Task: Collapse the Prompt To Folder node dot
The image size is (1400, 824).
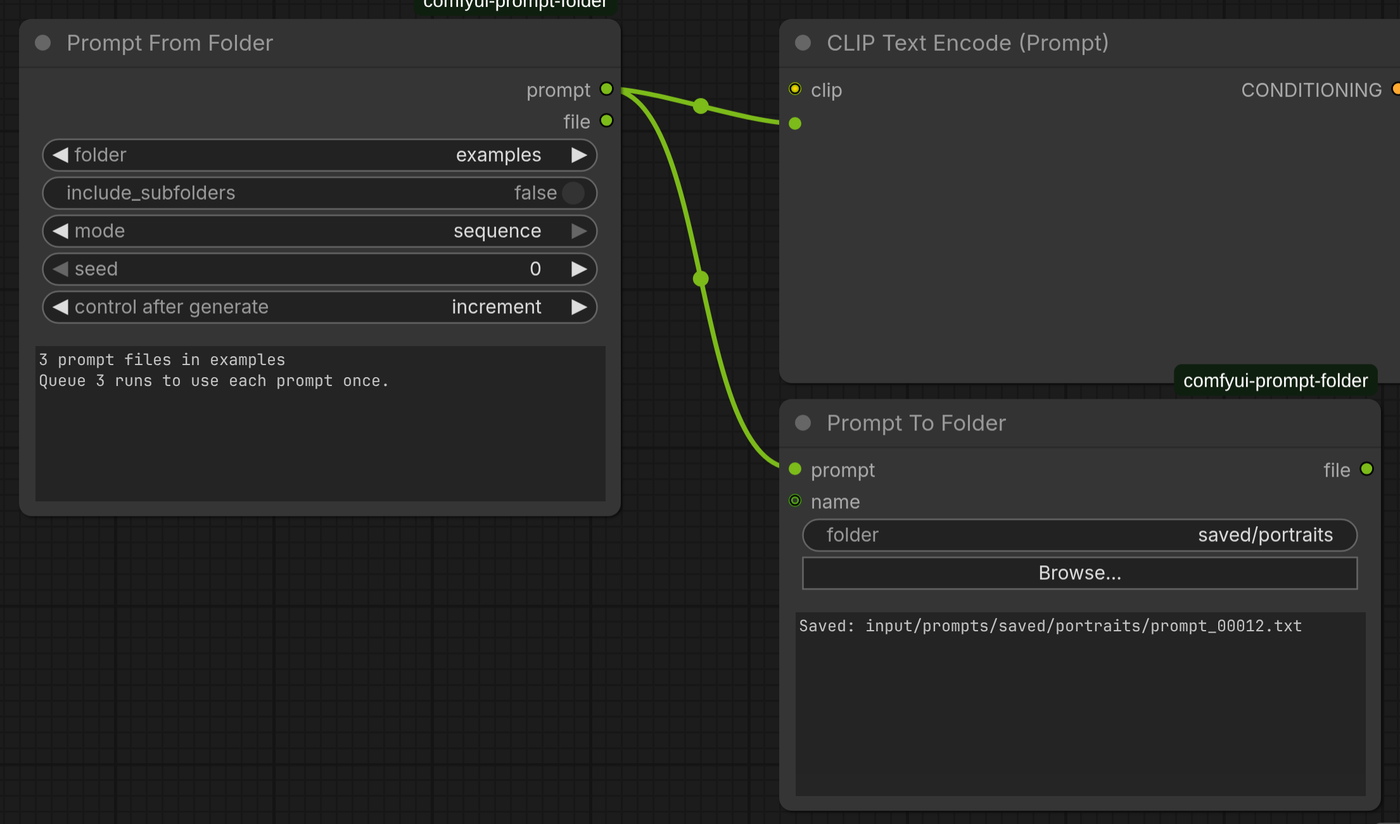Action: [802, 423]
